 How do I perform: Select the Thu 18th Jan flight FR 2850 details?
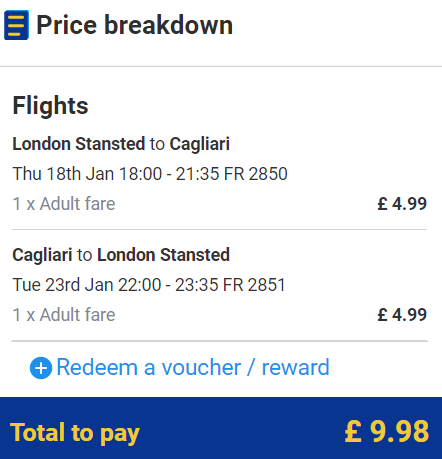[x=150, y=174]
